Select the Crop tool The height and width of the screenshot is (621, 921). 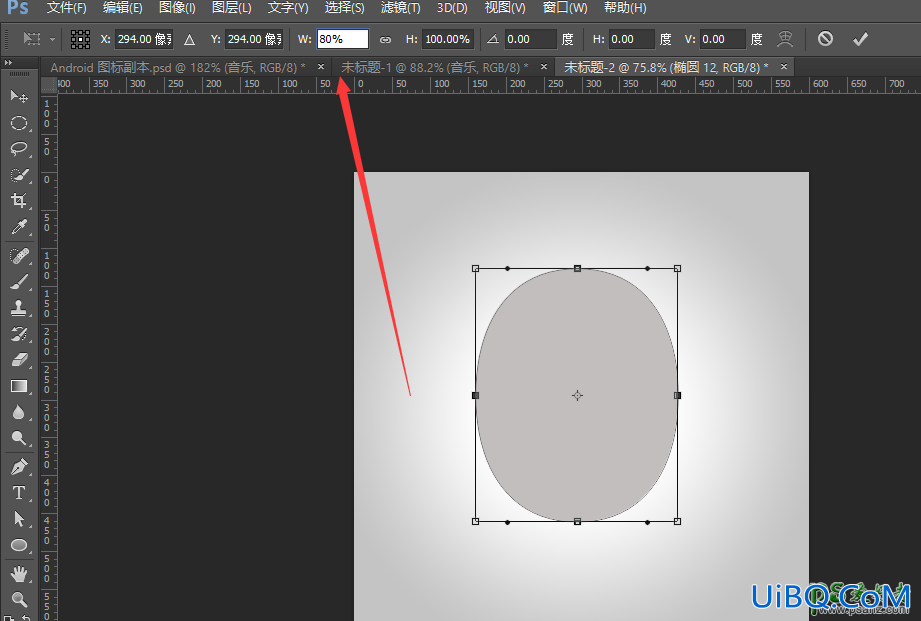point(19,201)
